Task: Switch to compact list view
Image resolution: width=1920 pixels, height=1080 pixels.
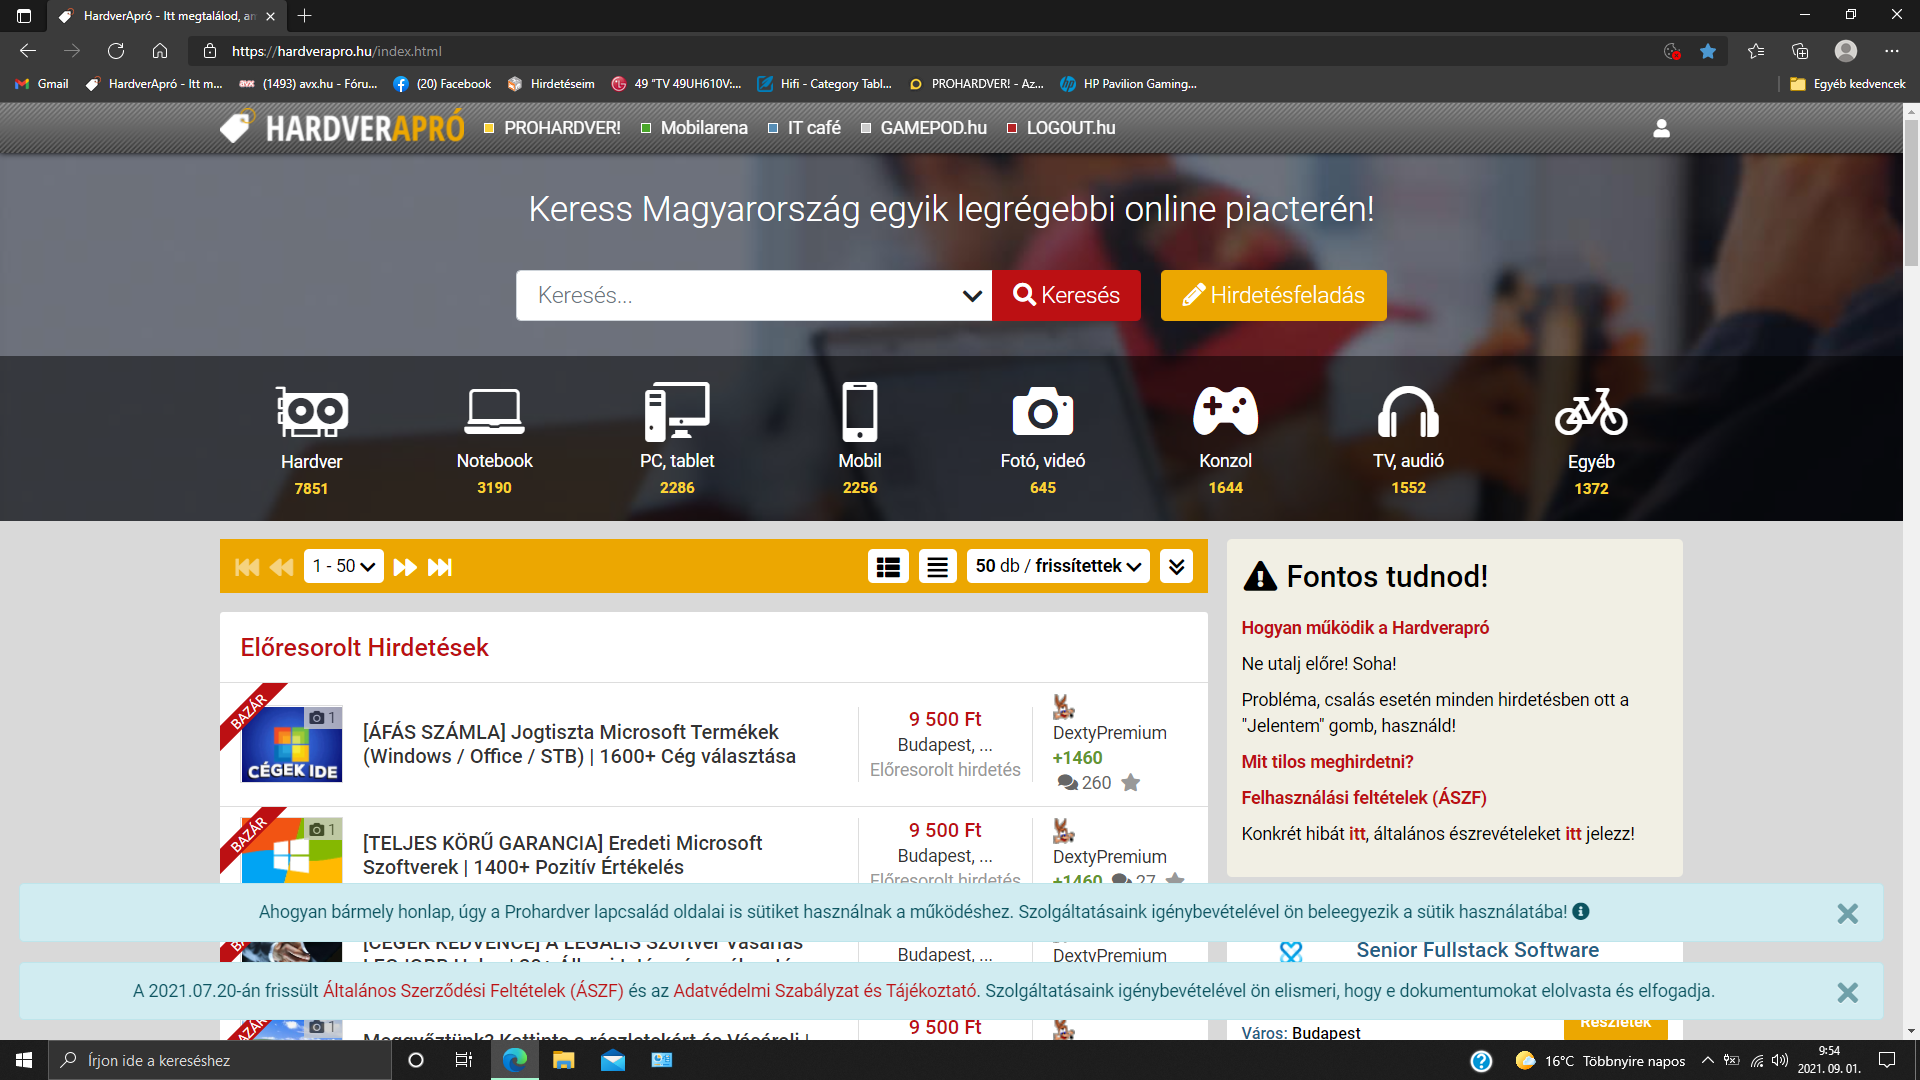Action: (x=937, y=567)
